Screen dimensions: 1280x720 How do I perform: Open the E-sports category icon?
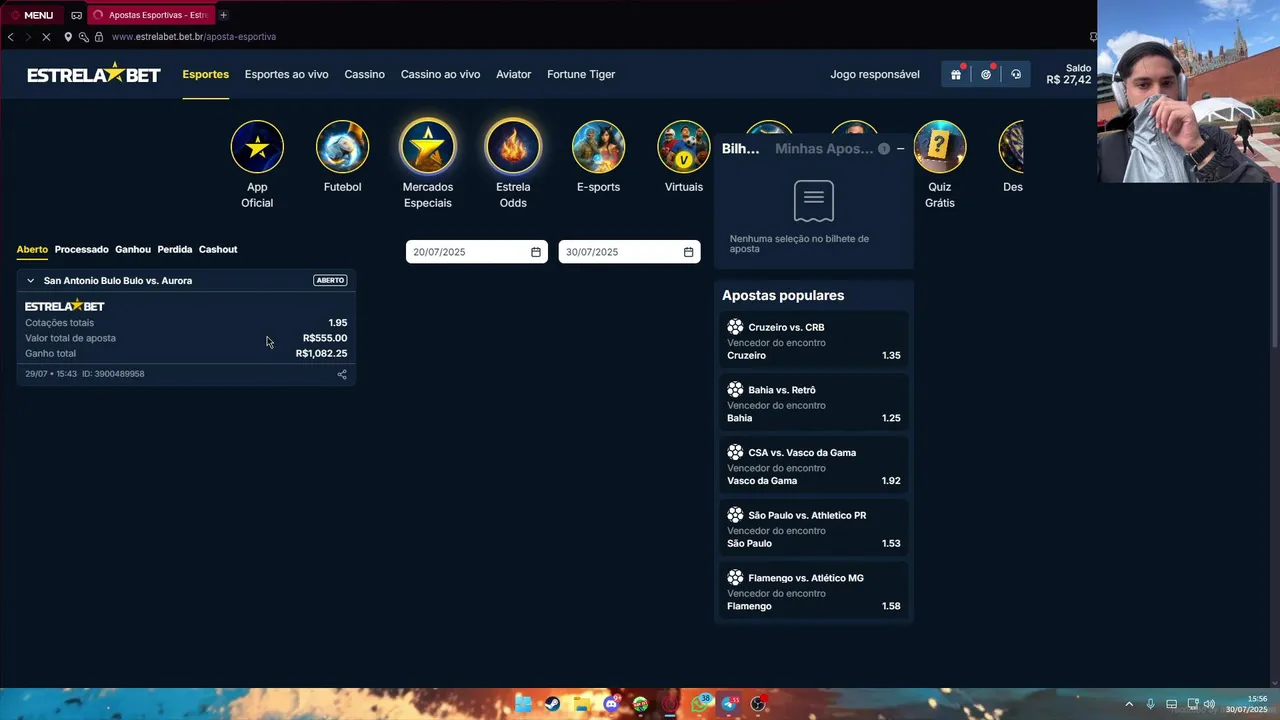(x=598, y=146)
